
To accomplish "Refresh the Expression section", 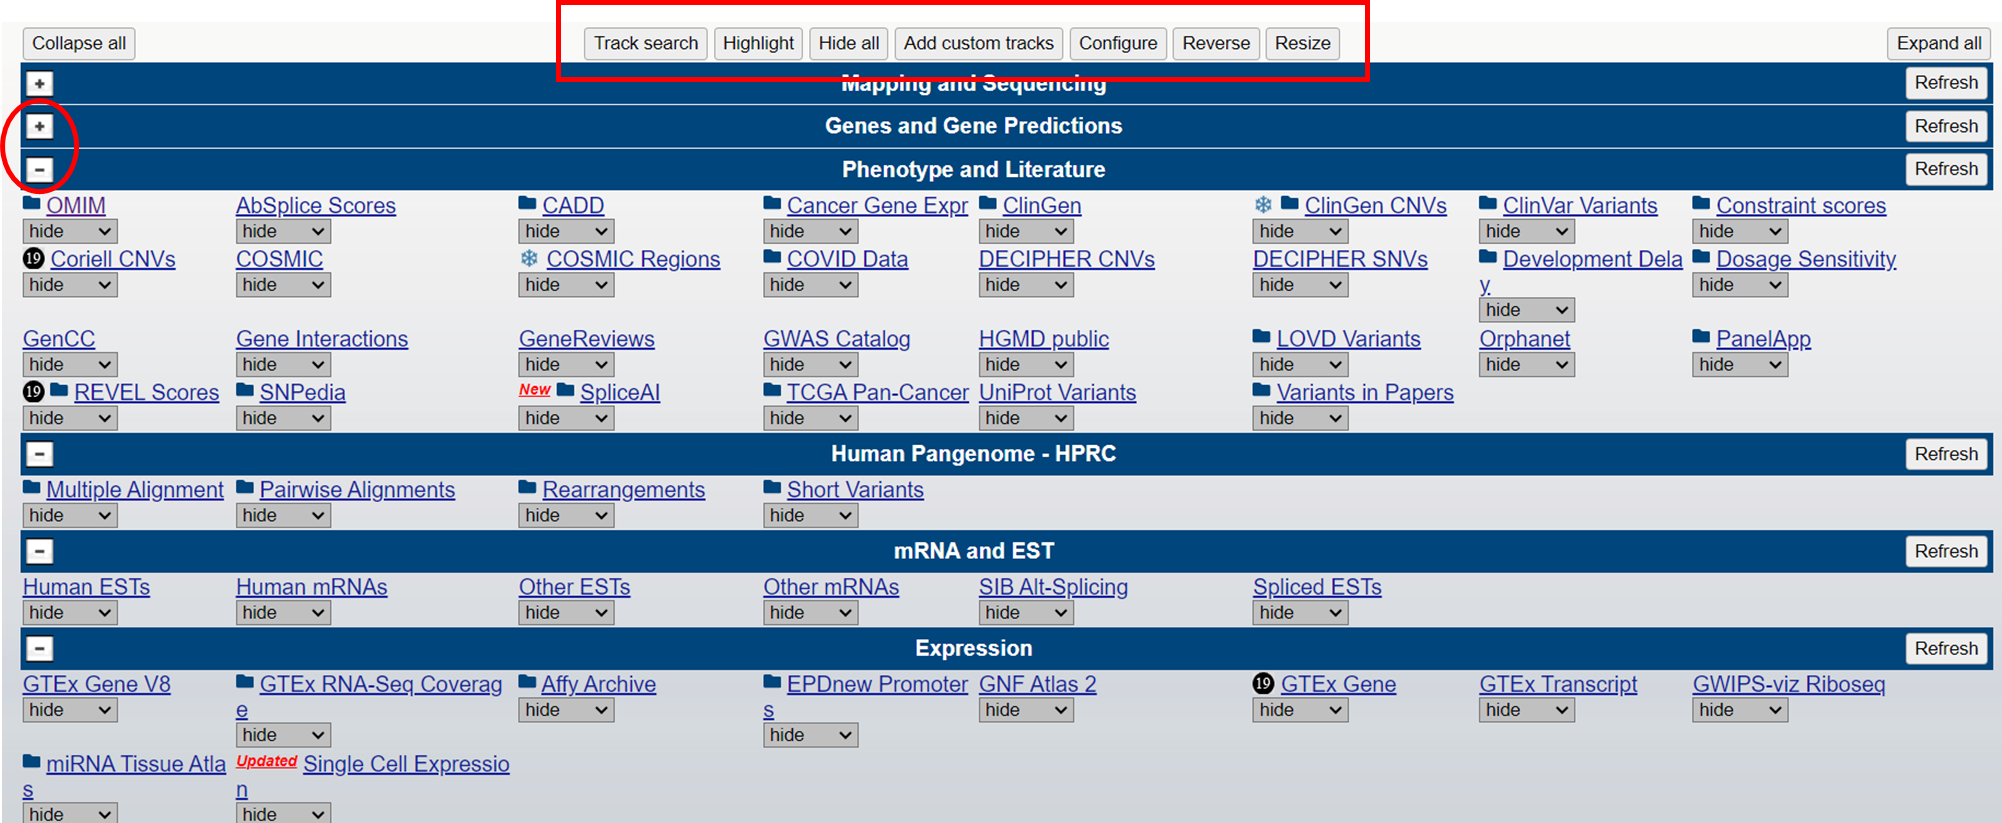I will pyautogui.click(x=1945, y=649).
